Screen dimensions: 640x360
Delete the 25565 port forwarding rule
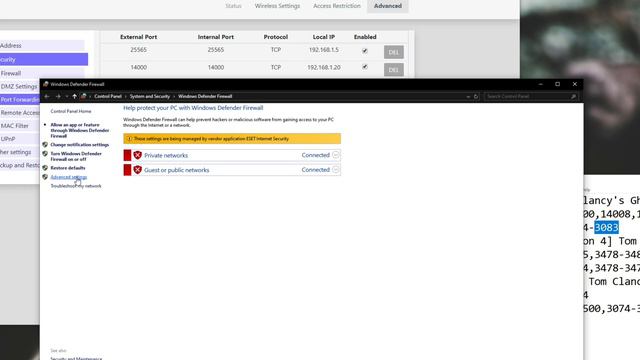click(394, 52)
